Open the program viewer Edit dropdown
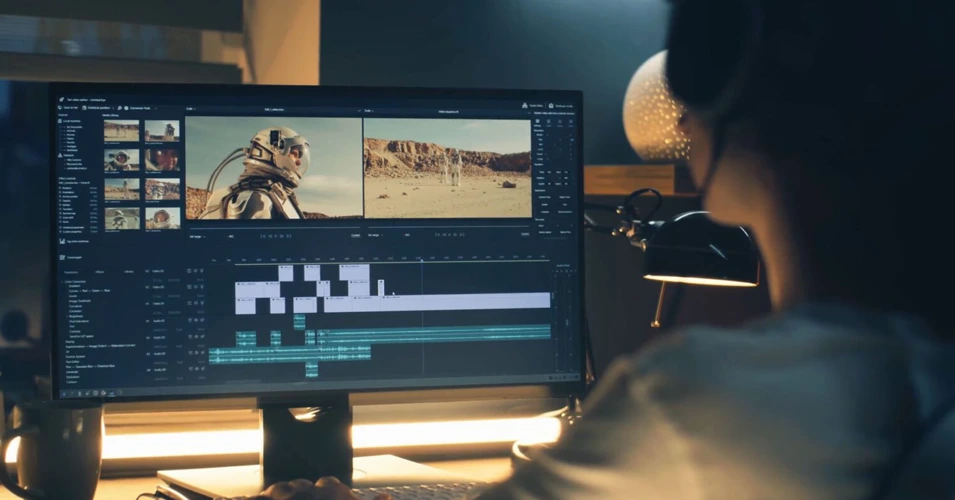955x500 pixels. 368,111
